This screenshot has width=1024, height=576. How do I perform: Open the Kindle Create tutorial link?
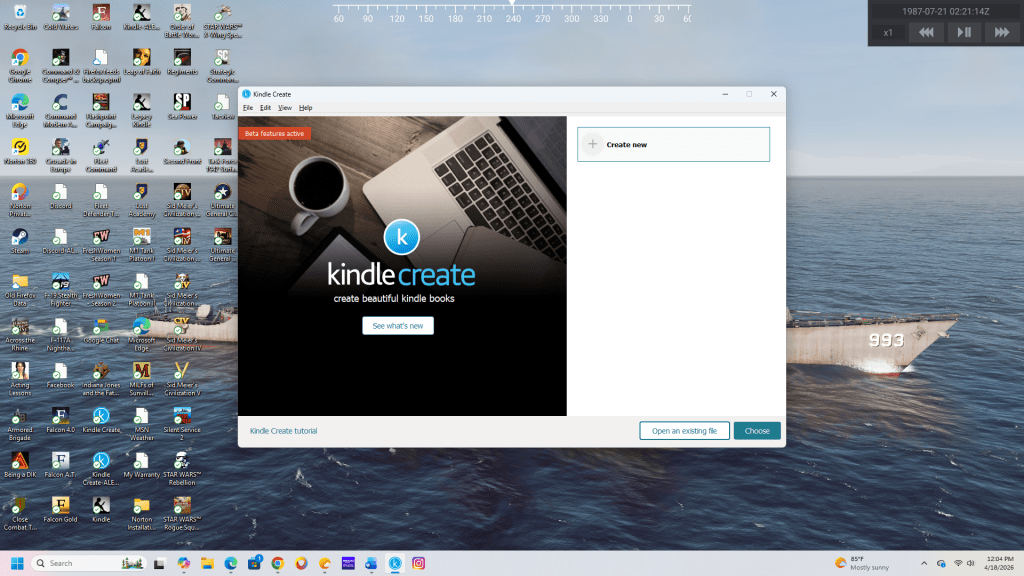283,431
